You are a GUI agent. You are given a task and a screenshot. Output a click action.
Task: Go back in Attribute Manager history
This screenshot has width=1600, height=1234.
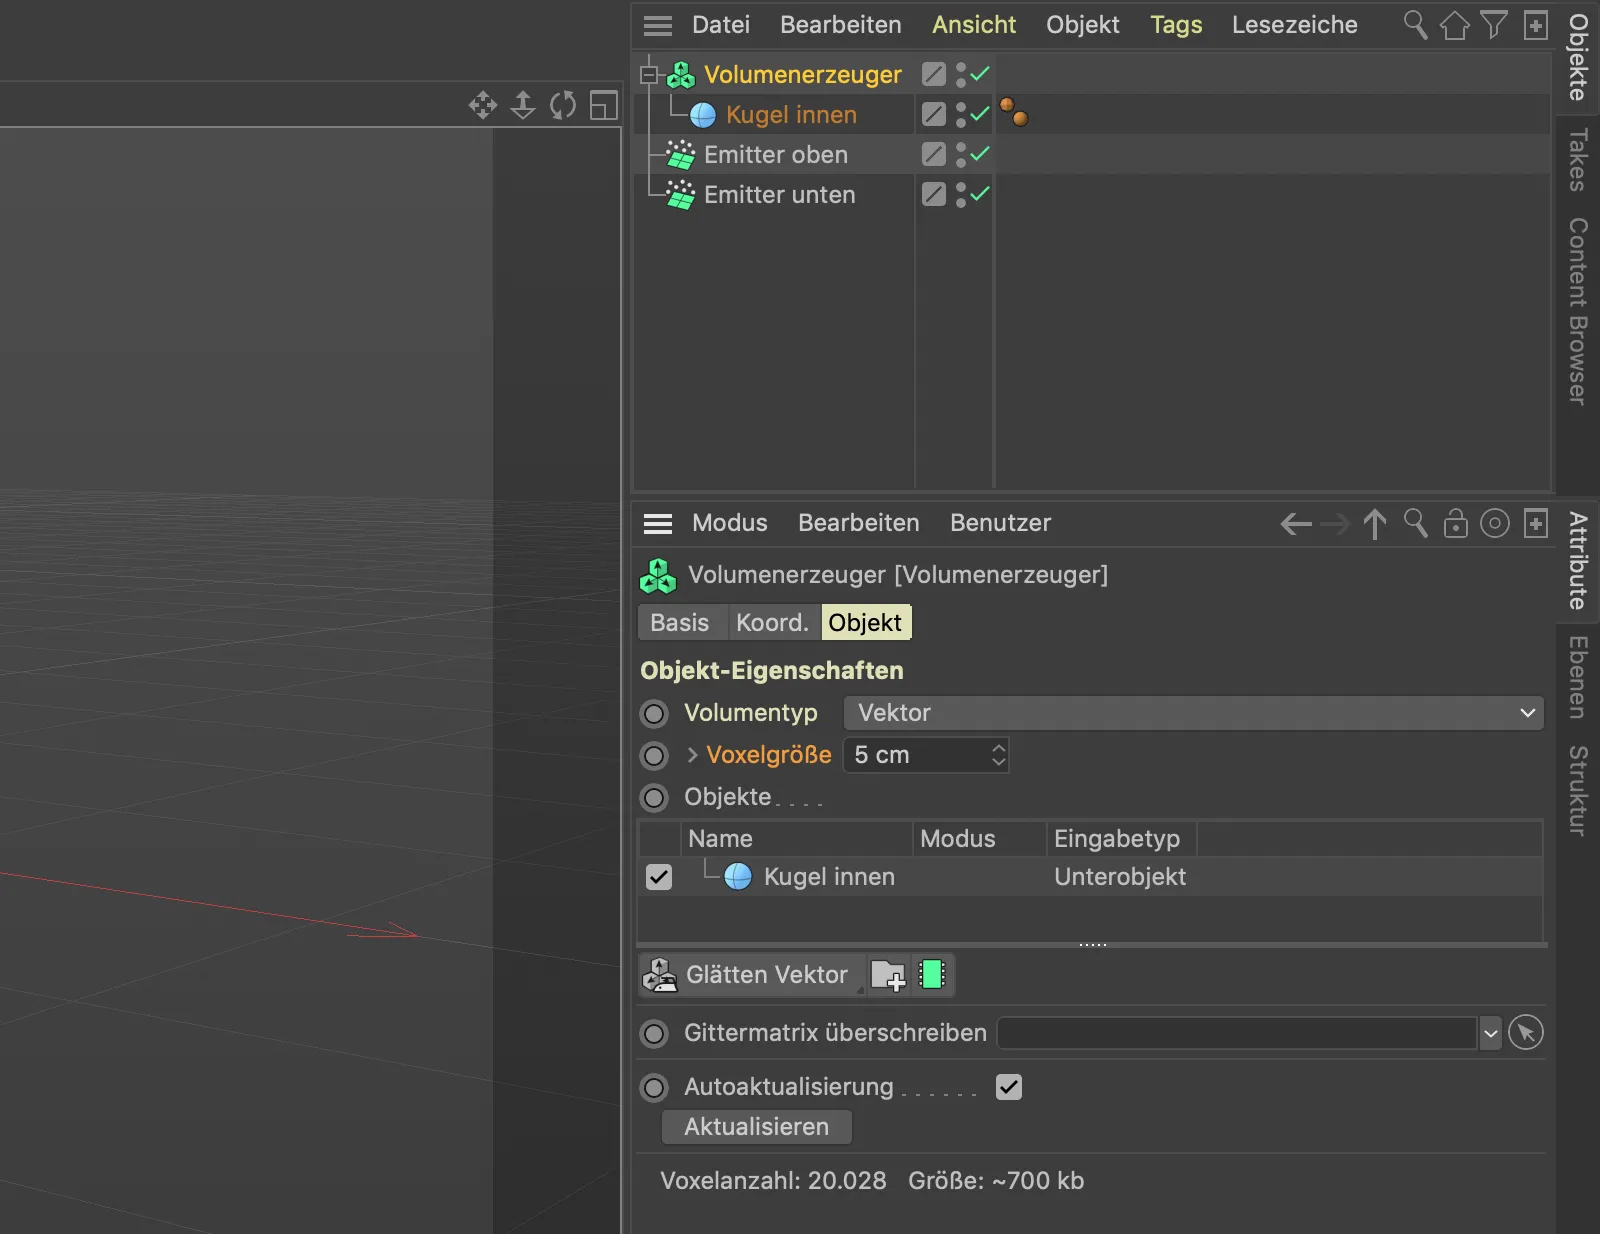(x=1296, y=524)
